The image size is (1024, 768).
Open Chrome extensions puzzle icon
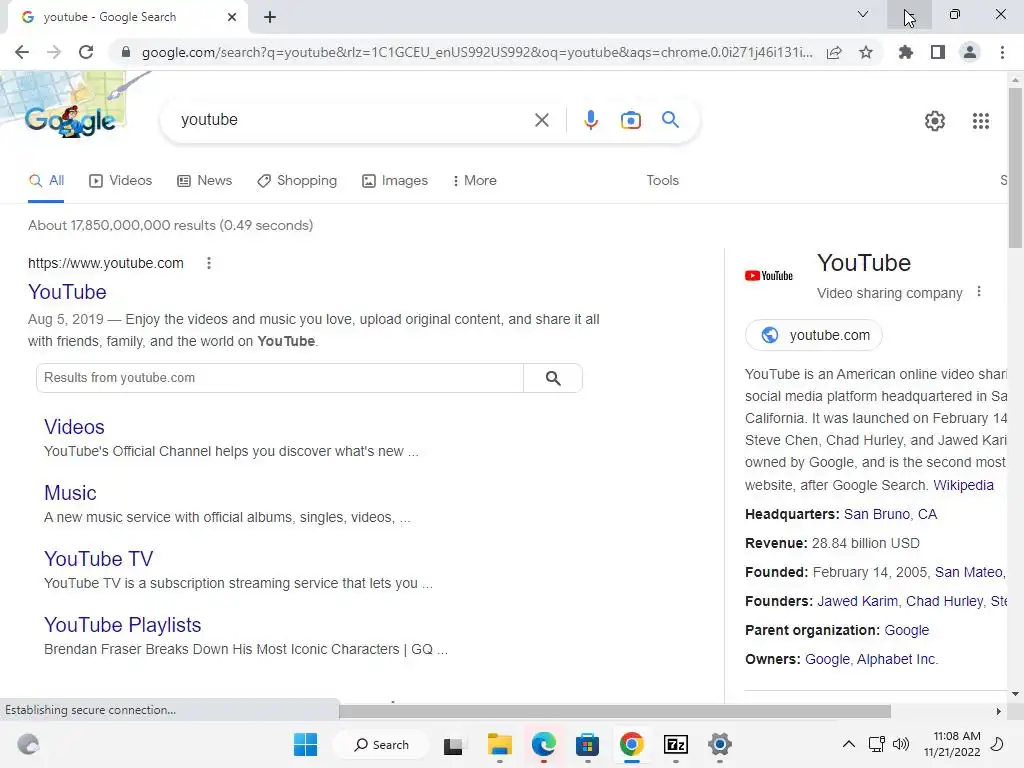pyautogui.click(x=906, y=52)
